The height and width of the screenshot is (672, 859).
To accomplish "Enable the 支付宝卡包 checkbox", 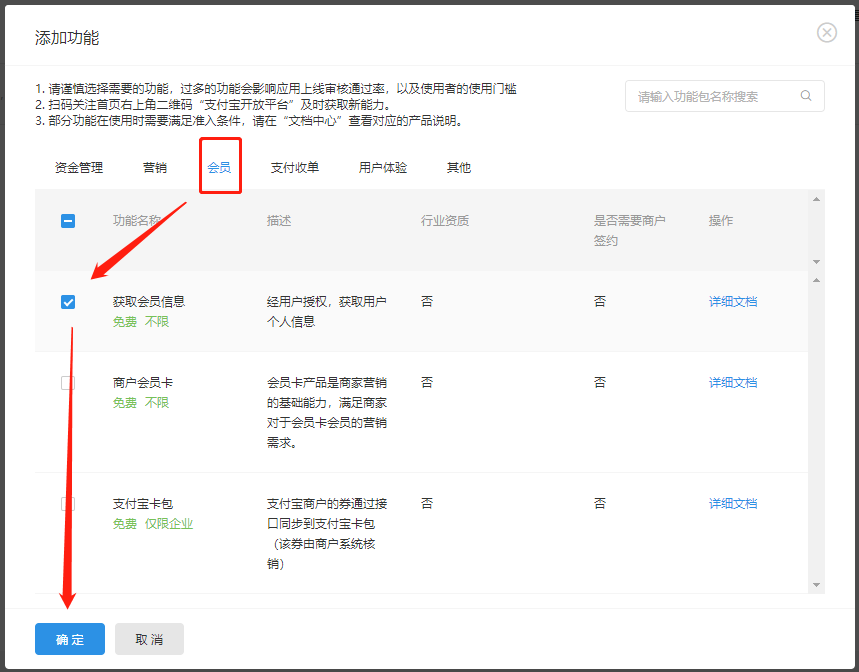I will click(68, 504).
